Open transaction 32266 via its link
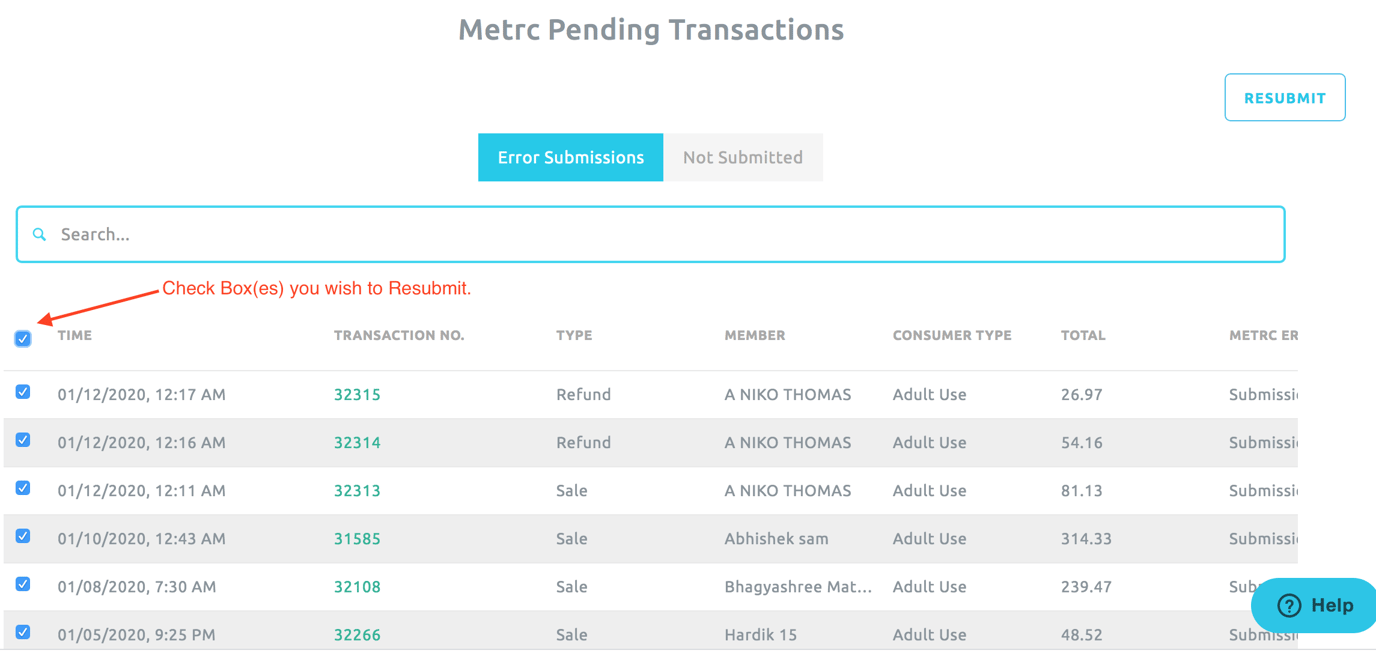Image resolution: width=1376 pixels, height=653 pixels. pos(357,634)
